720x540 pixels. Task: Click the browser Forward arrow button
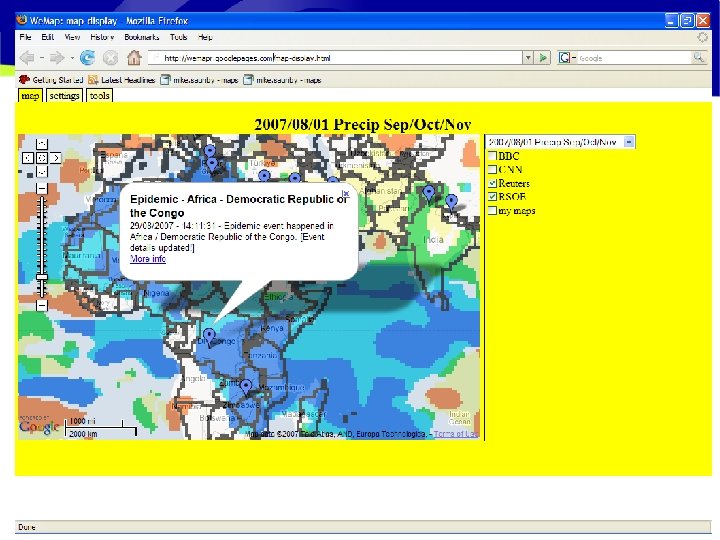tap(57, 58)
